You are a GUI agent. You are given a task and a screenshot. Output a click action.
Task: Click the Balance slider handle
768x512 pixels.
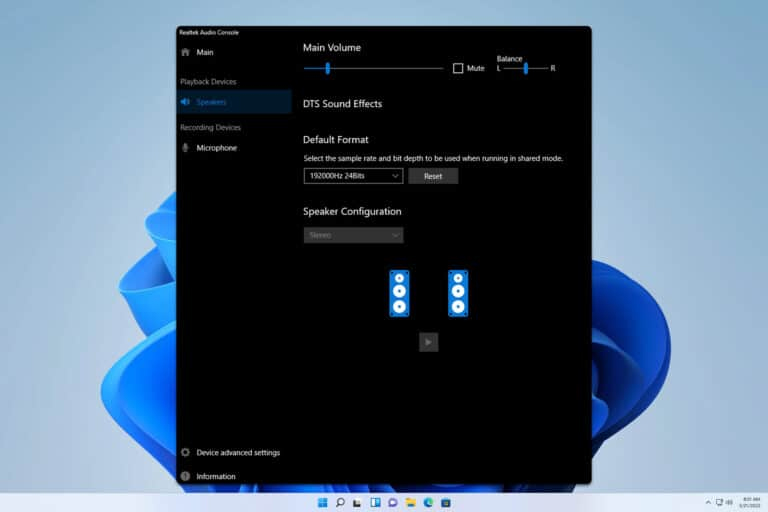526,68
